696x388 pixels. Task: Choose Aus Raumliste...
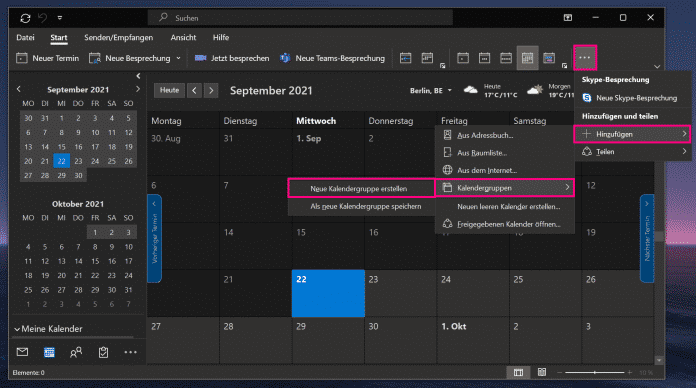pyautogui.click(x=505, y=153)
